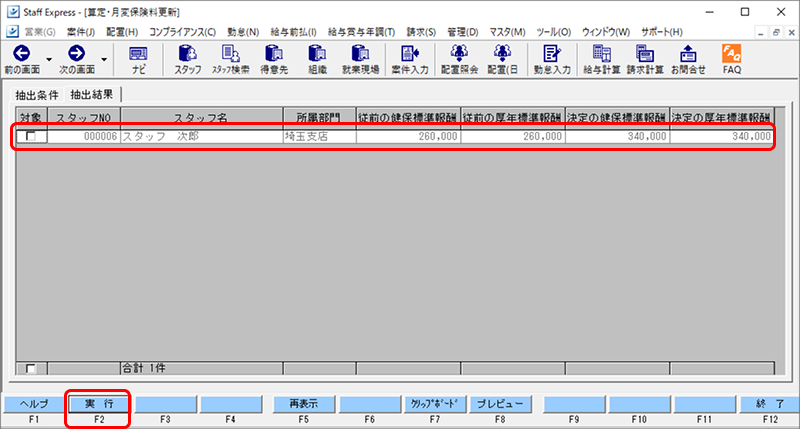Open the 請求(S) menu
Screen dimensions: 800x429
click(x=421, y=32)
